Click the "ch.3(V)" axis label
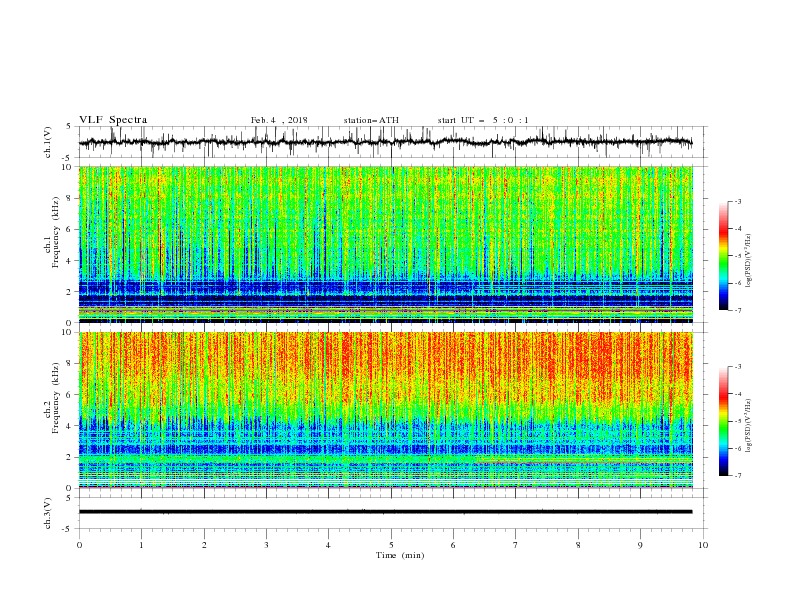The image size is (792, 612). (48, 513)
